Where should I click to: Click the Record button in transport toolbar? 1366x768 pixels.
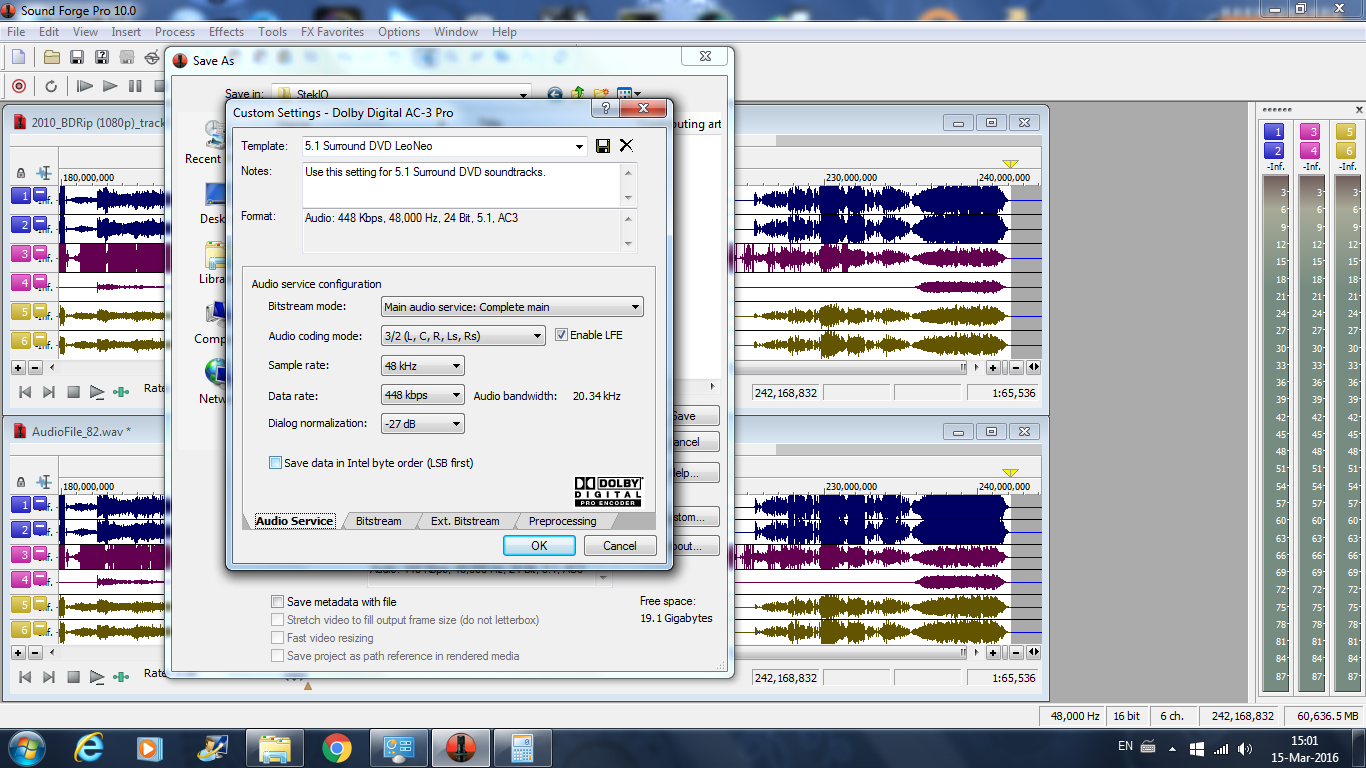(x=18, y=86)
